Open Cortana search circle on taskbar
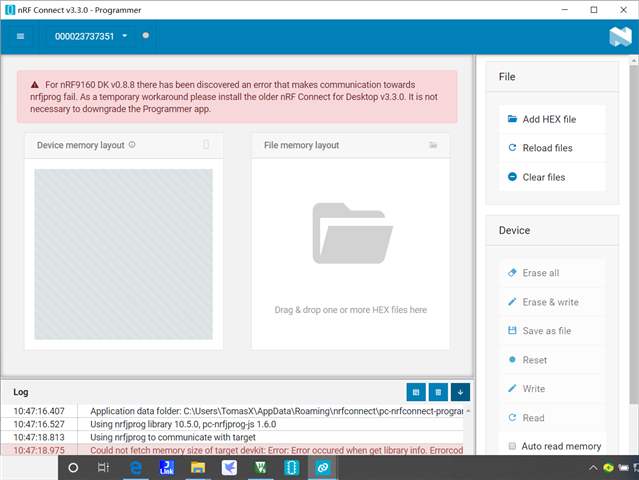The image size is (639, 480). coord(73,467)
